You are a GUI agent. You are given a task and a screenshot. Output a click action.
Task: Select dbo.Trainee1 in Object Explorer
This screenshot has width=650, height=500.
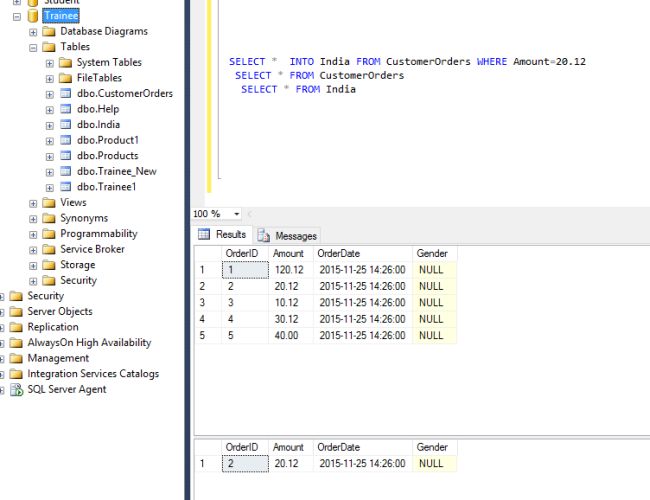[106, 187]
